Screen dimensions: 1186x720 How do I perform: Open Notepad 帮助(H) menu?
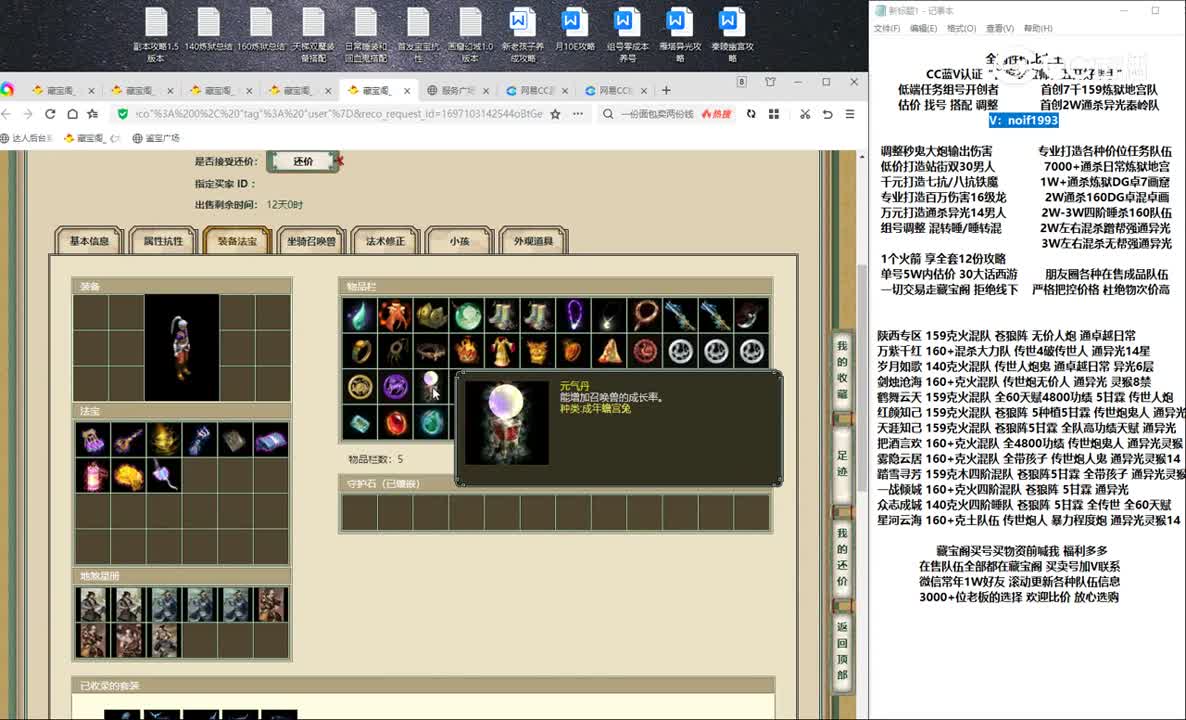[x=1038, y=28]
